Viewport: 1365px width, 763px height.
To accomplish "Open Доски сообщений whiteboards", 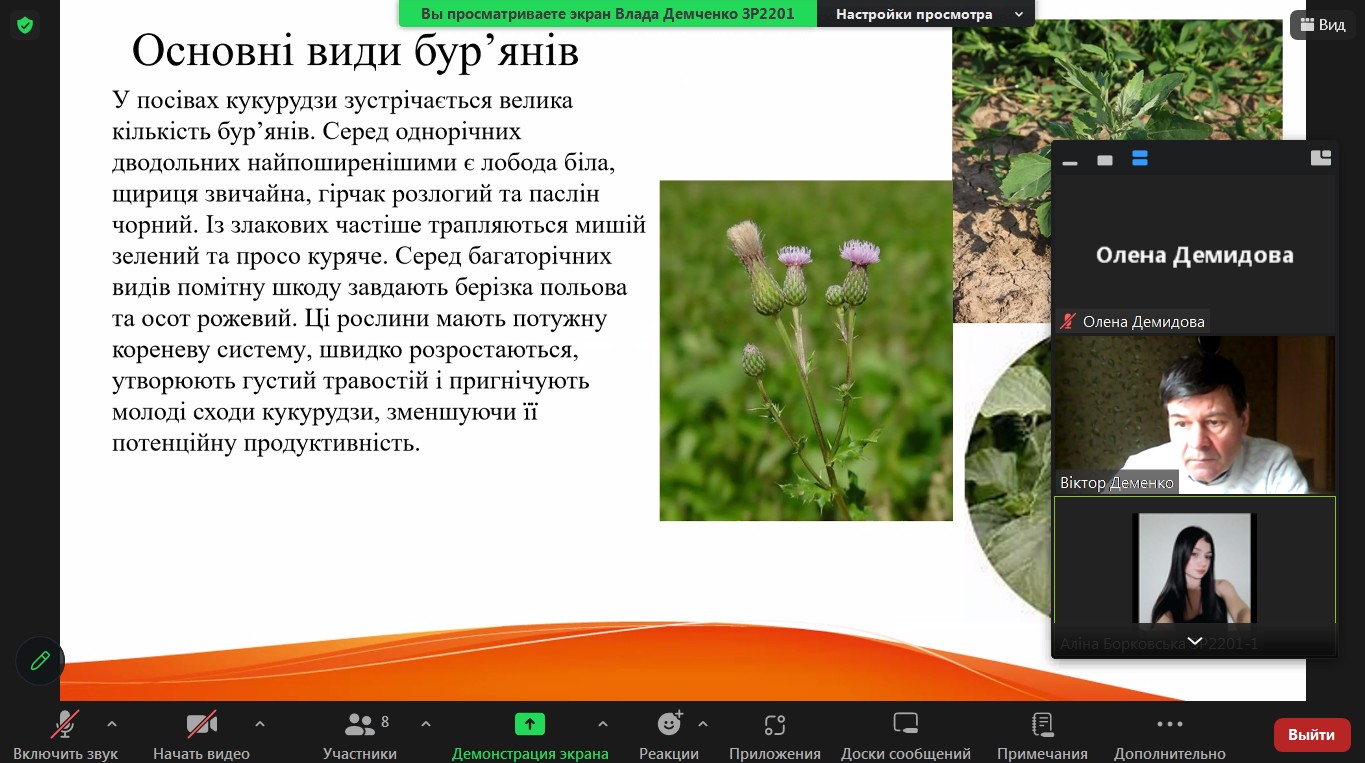I will click(905, 735).
